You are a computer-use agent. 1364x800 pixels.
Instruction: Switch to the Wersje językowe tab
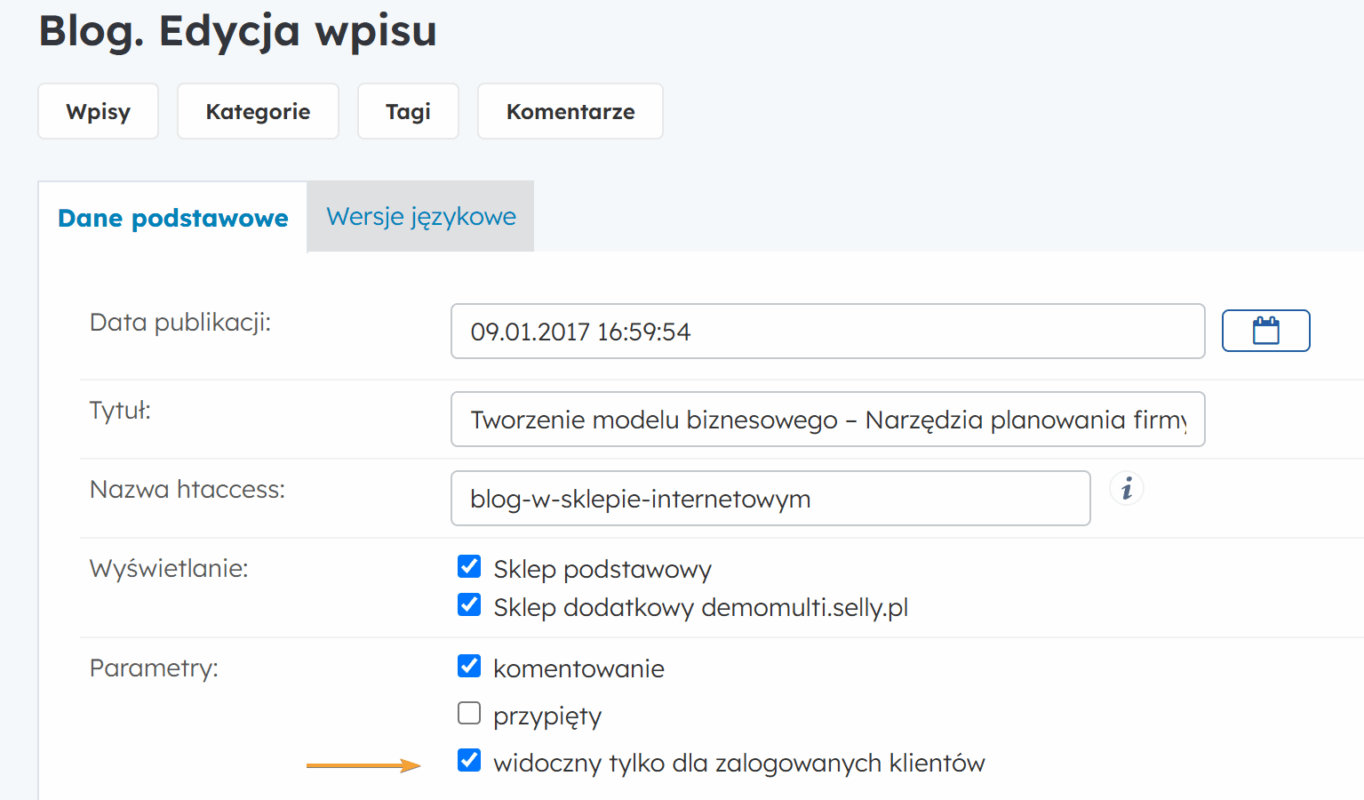[421, 217]
